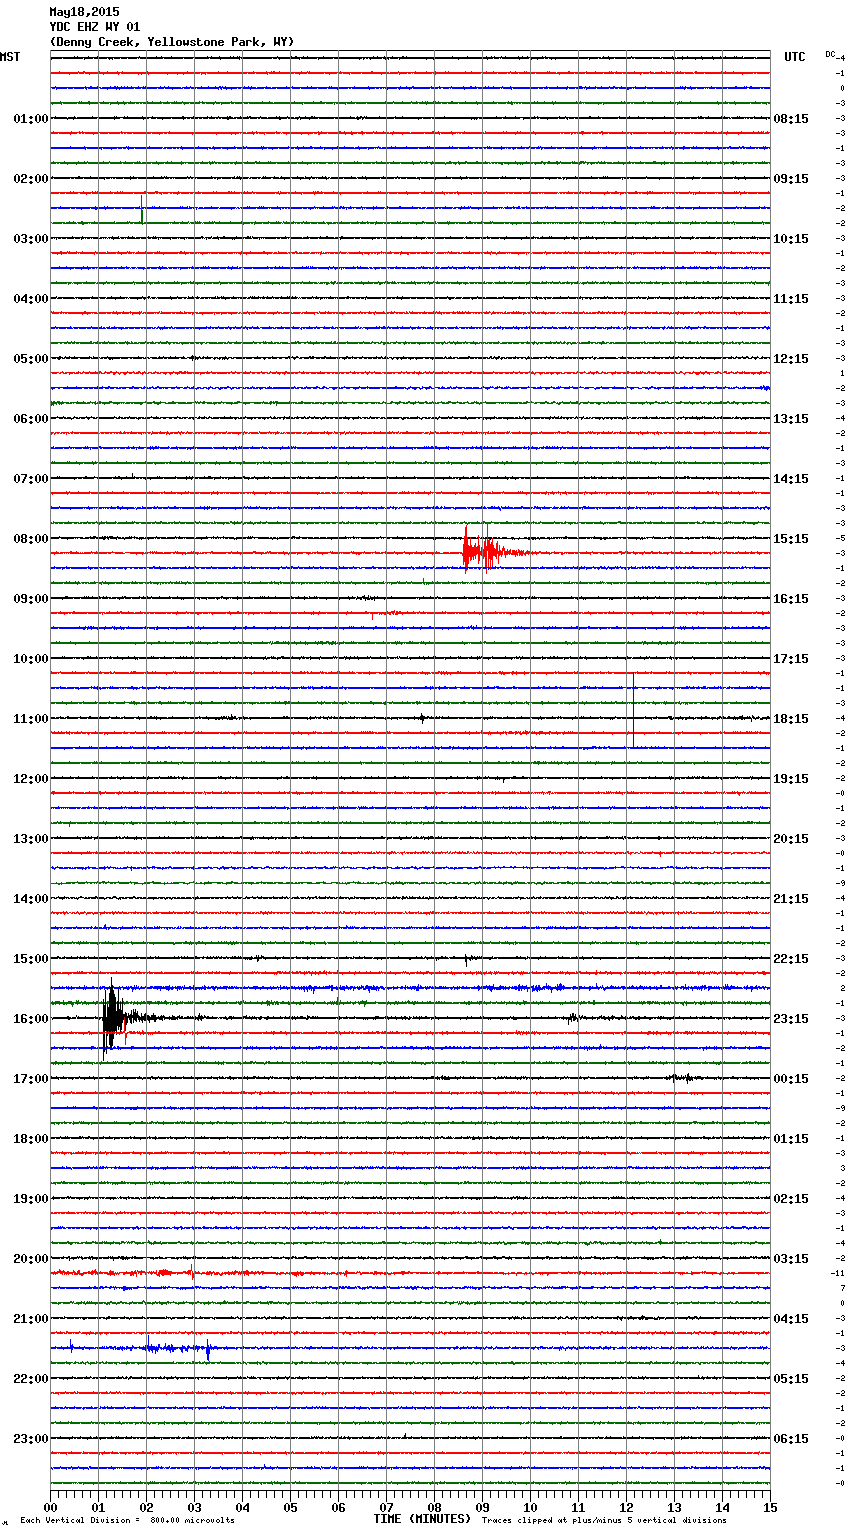Click the 17:15 UTC time label
The image size is (850, 1534).
coord(791,659)
